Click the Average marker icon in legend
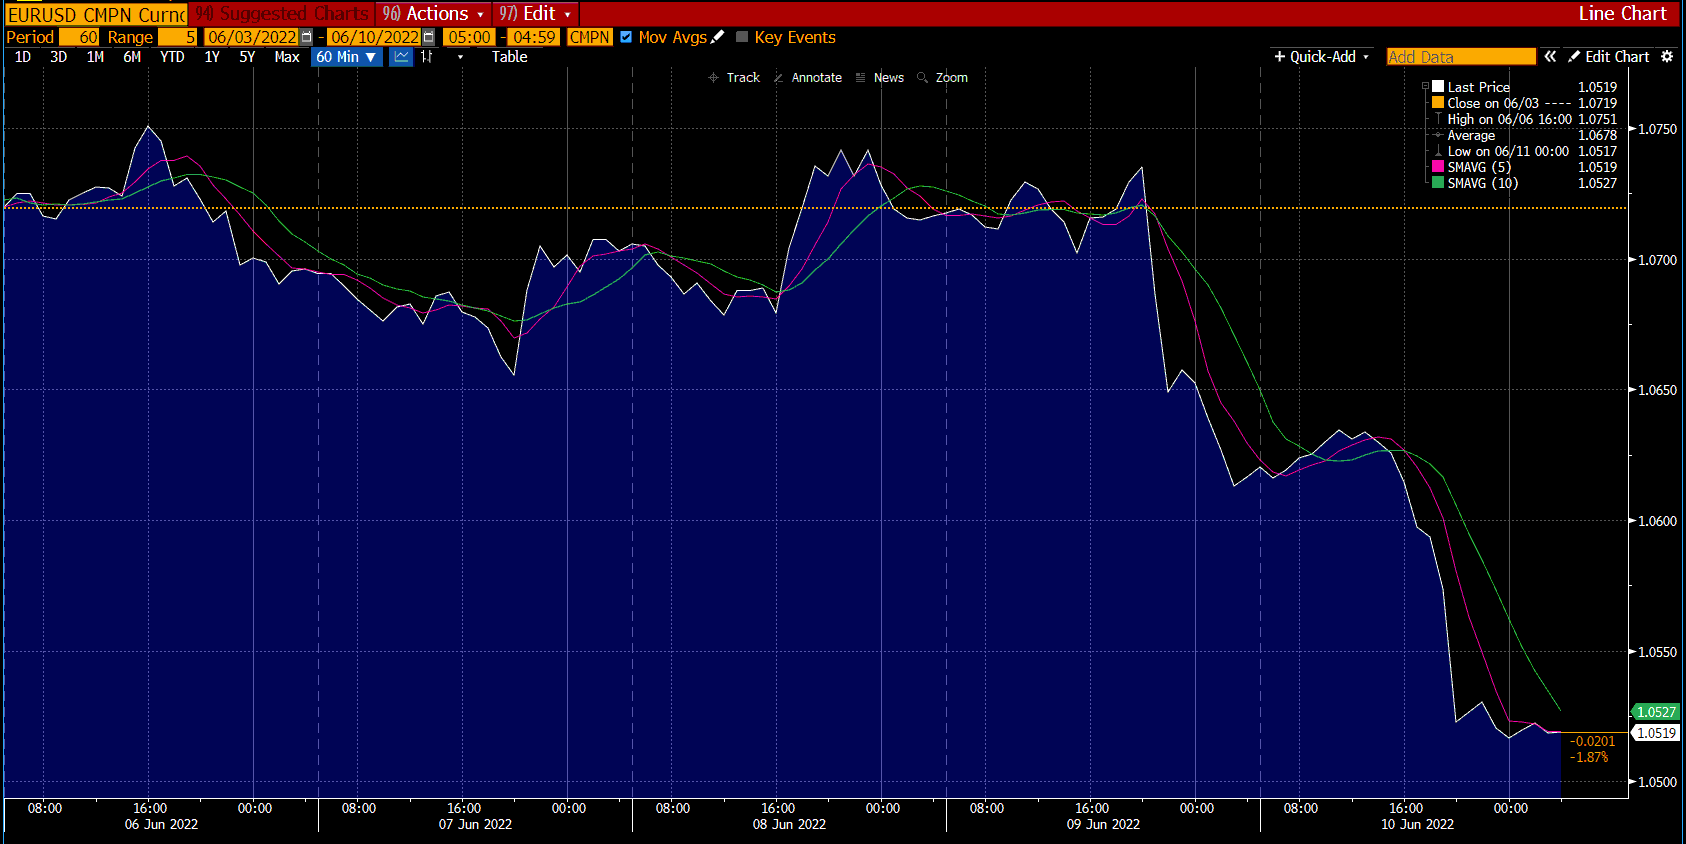The width and height of the screenshot is (1686, 844). coord(1438,135)
